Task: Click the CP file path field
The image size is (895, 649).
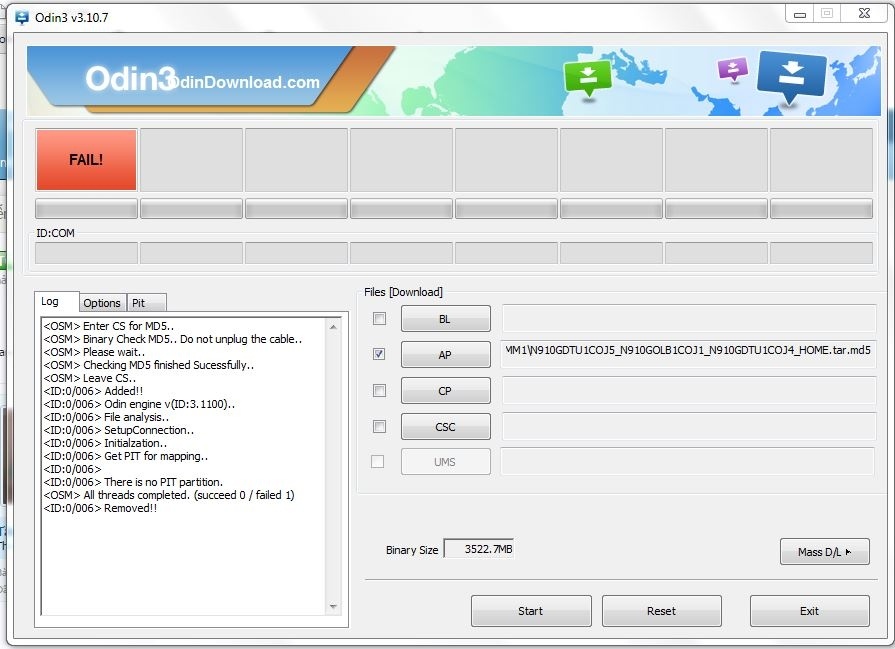Action: [689, 390]
